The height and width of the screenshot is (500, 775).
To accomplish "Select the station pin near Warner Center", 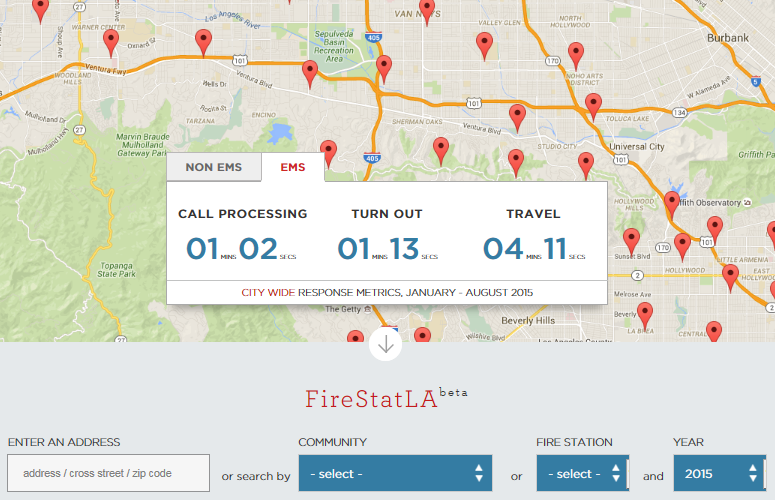I will click(111, 43).
